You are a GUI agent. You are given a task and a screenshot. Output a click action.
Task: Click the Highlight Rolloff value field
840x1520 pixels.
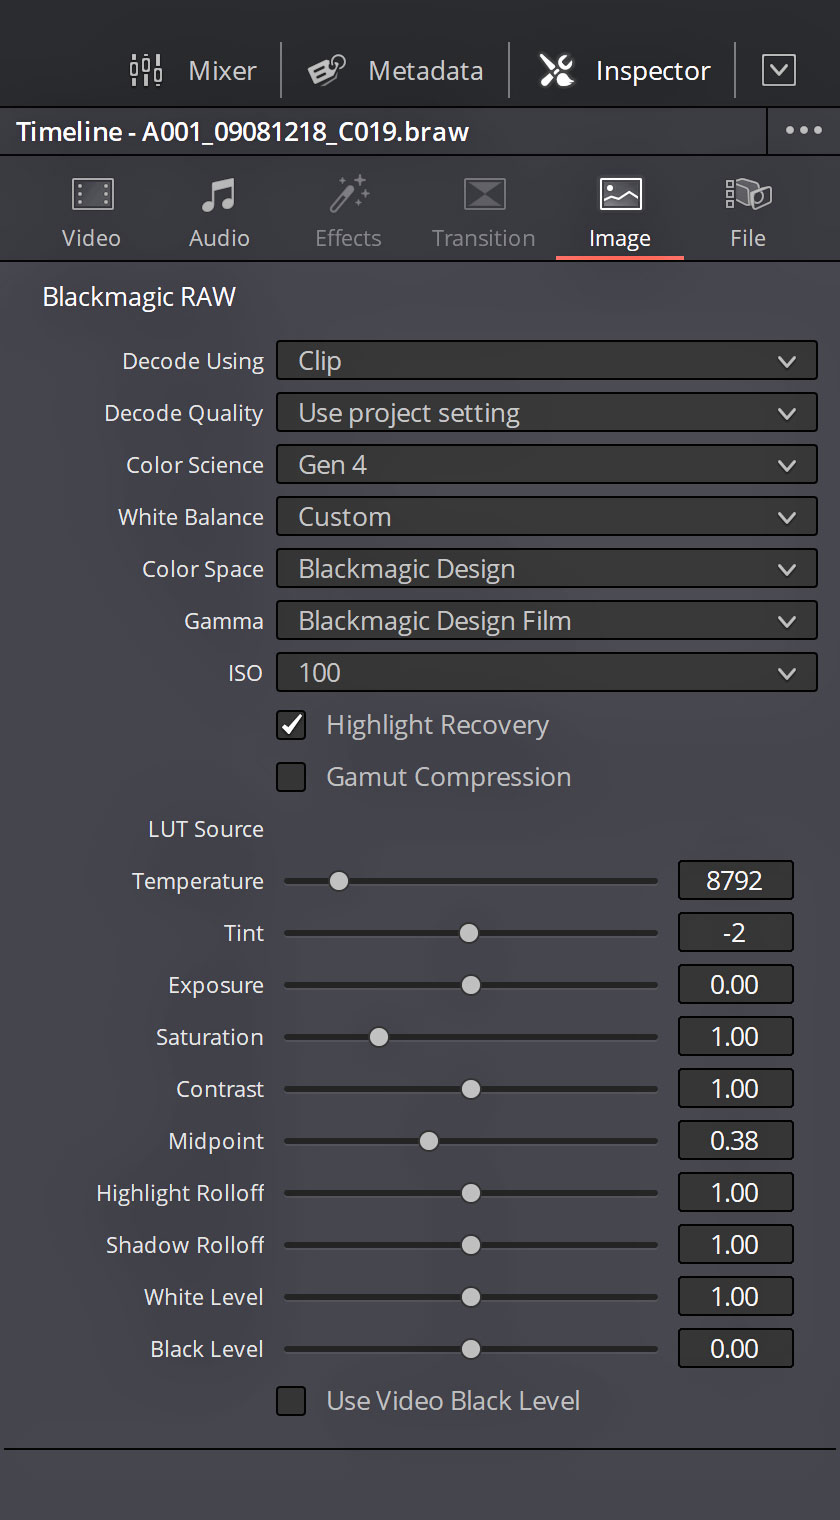pos(735,1193)
